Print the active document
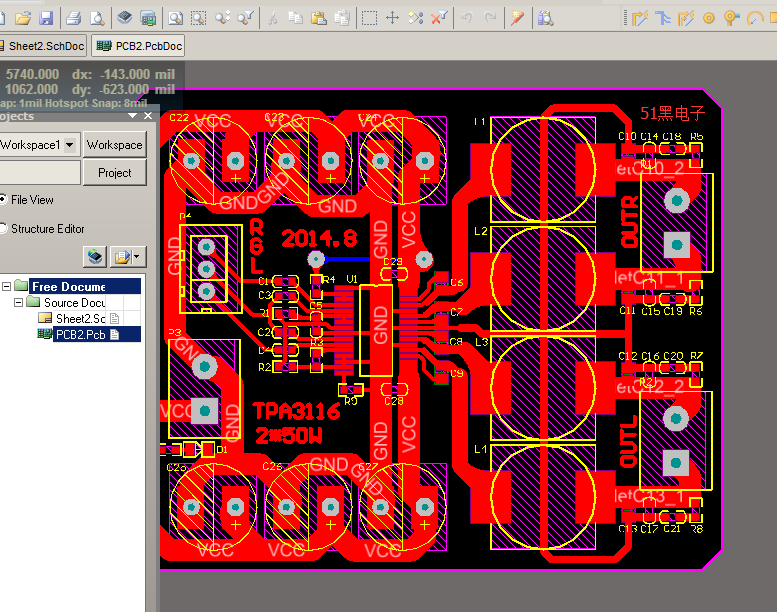The height and width of the screenshot is (612, 777). 73,19
